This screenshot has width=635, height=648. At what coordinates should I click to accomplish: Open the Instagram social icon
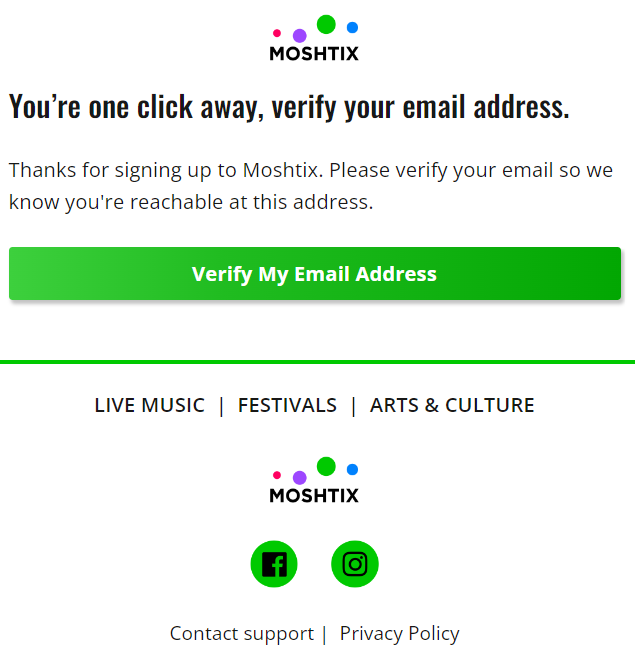(355, 564)
